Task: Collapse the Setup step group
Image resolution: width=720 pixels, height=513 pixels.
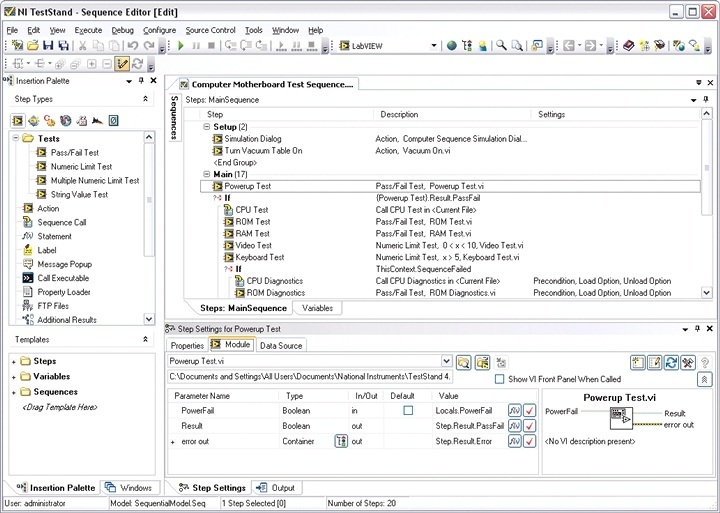Action: tap(206, 127)
